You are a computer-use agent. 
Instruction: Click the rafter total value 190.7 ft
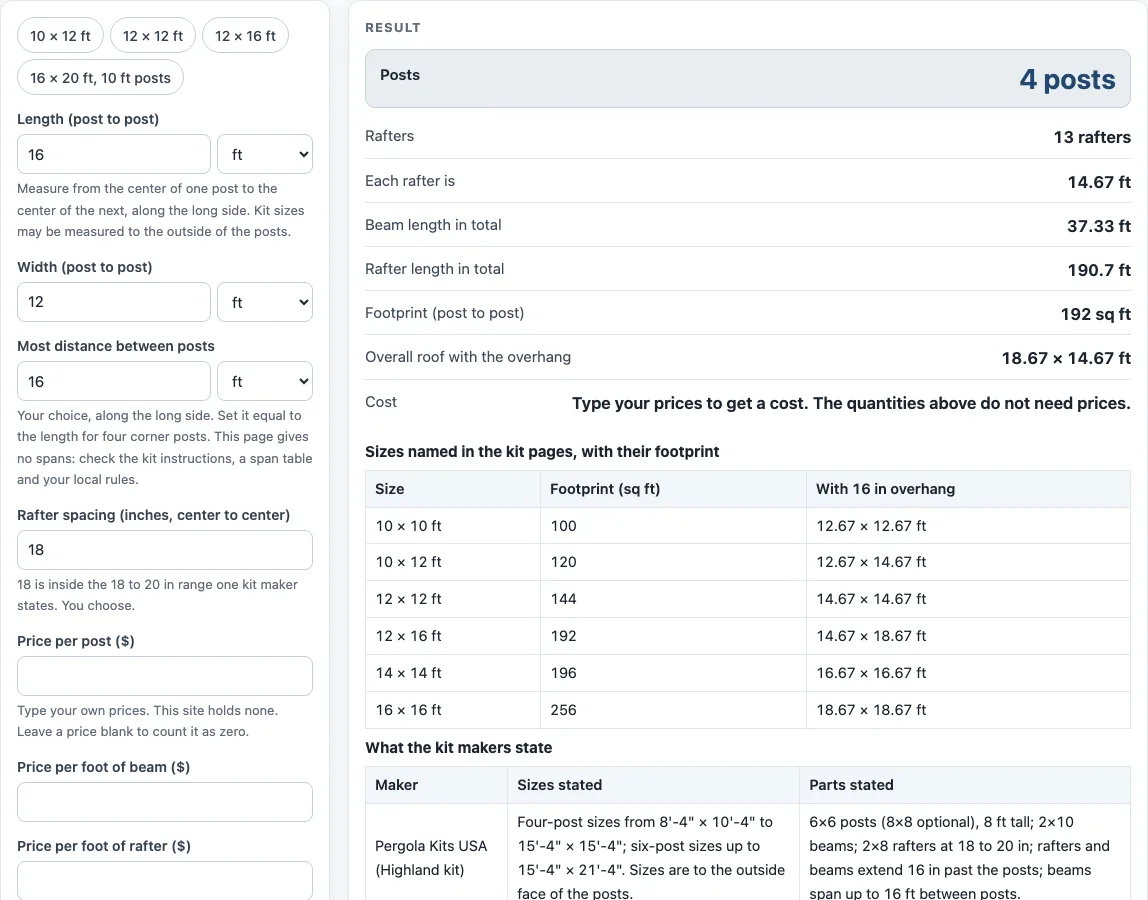(1099, 269)
